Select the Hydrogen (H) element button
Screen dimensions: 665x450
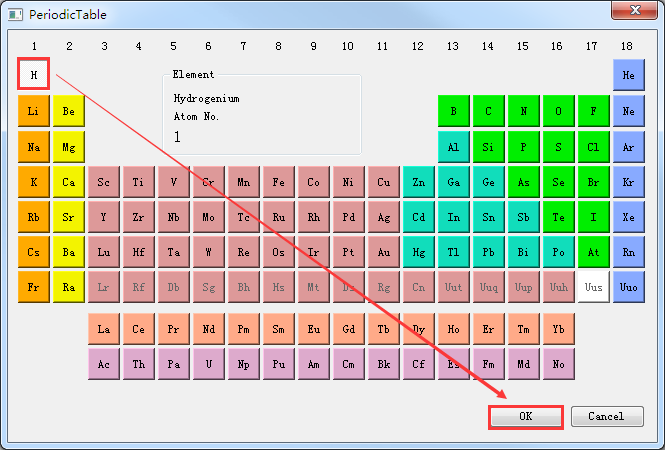click(x=34, y=75)
